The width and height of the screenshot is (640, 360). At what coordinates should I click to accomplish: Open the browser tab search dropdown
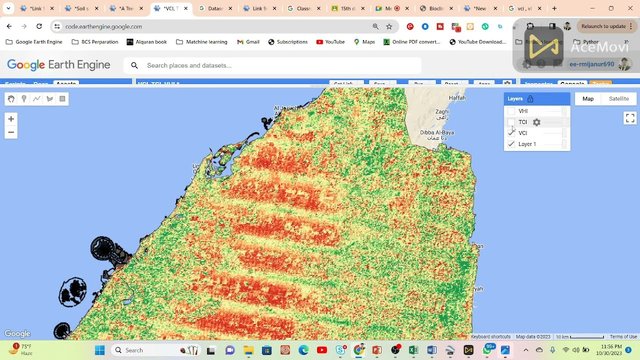[x=8, y=8]
